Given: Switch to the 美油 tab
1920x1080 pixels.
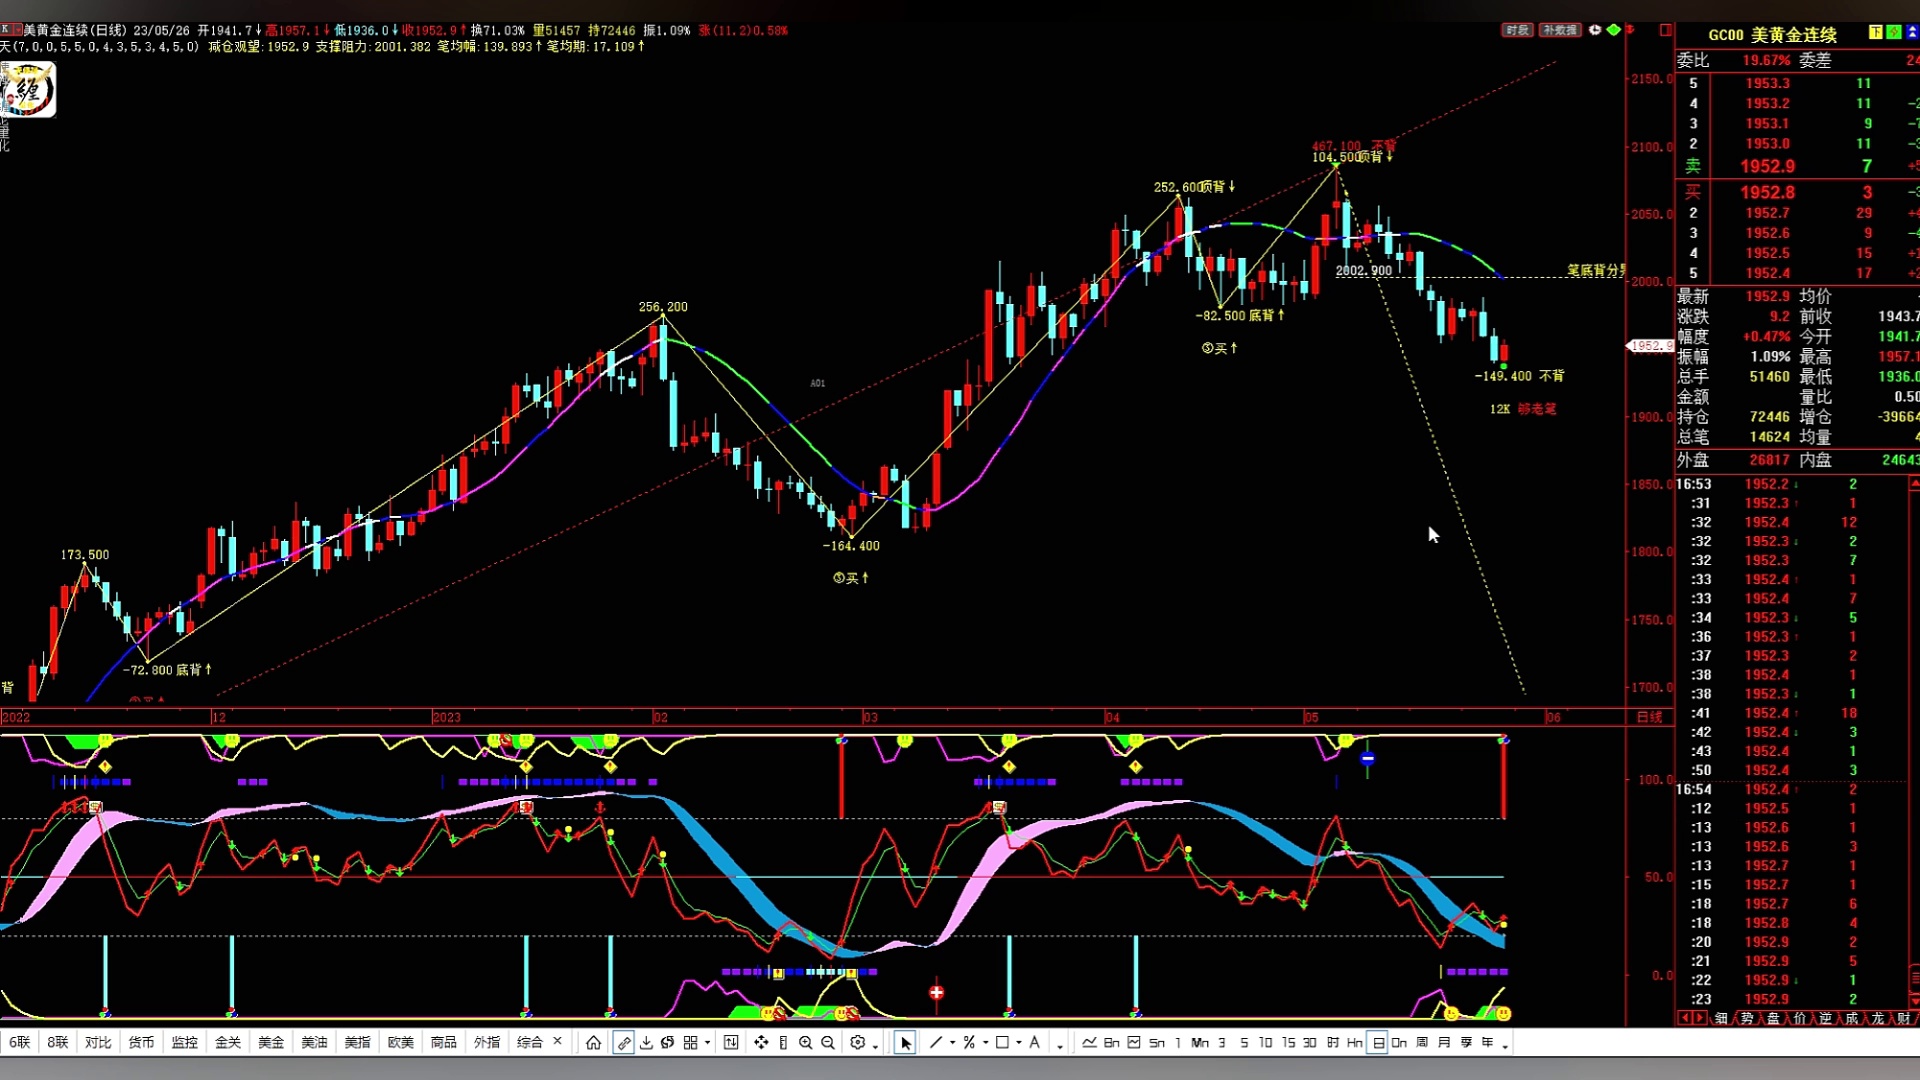Looking at the screenshot, I should (x=314, y=1043).
